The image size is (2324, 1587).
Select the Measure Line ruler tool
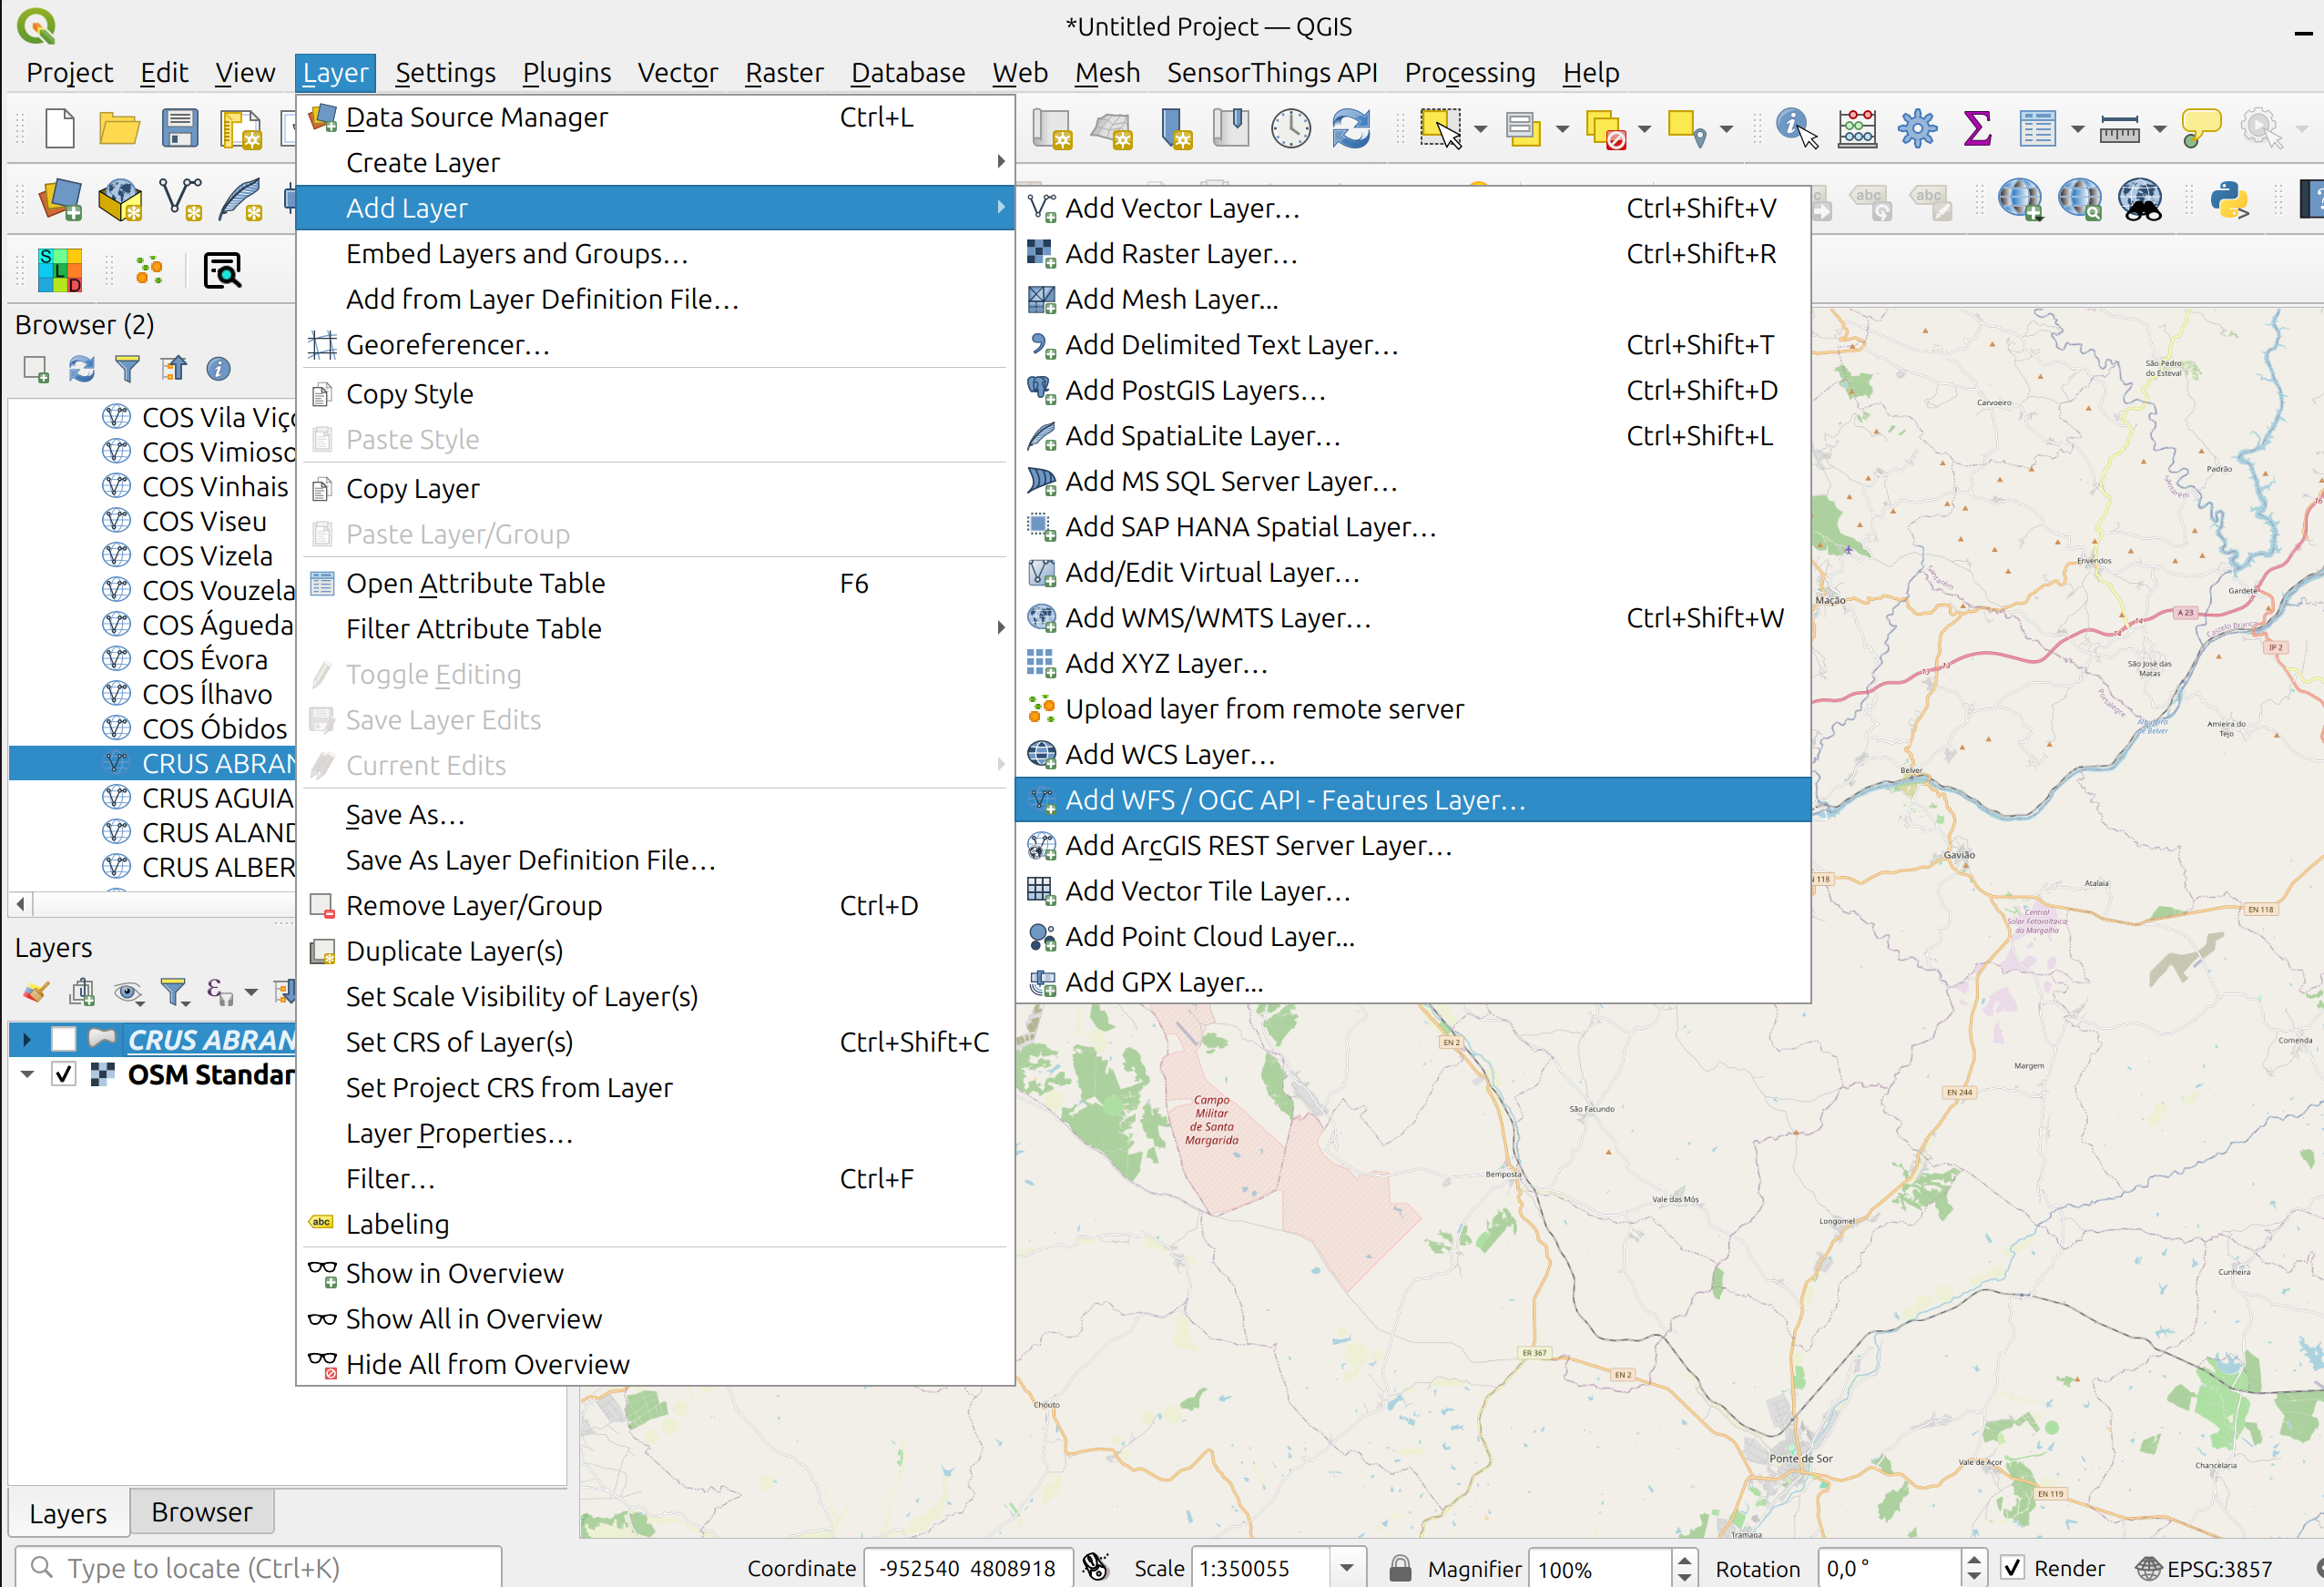[x=2119, y=129]
